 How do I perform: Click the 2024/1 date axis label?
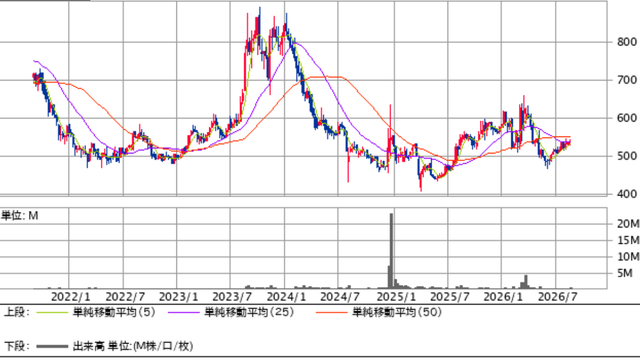[x=287, y=297]
